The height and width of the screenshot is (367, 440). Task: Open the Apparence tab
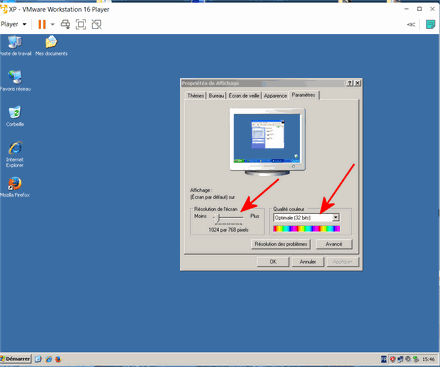tap(275, 96)
